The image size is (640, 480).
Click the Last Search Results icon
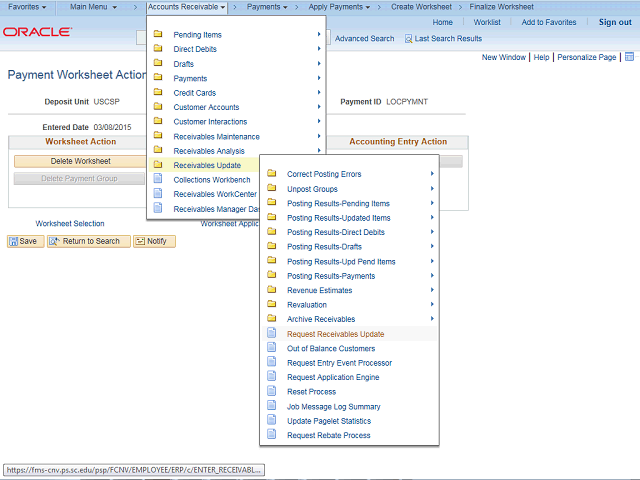click(409, 39)
